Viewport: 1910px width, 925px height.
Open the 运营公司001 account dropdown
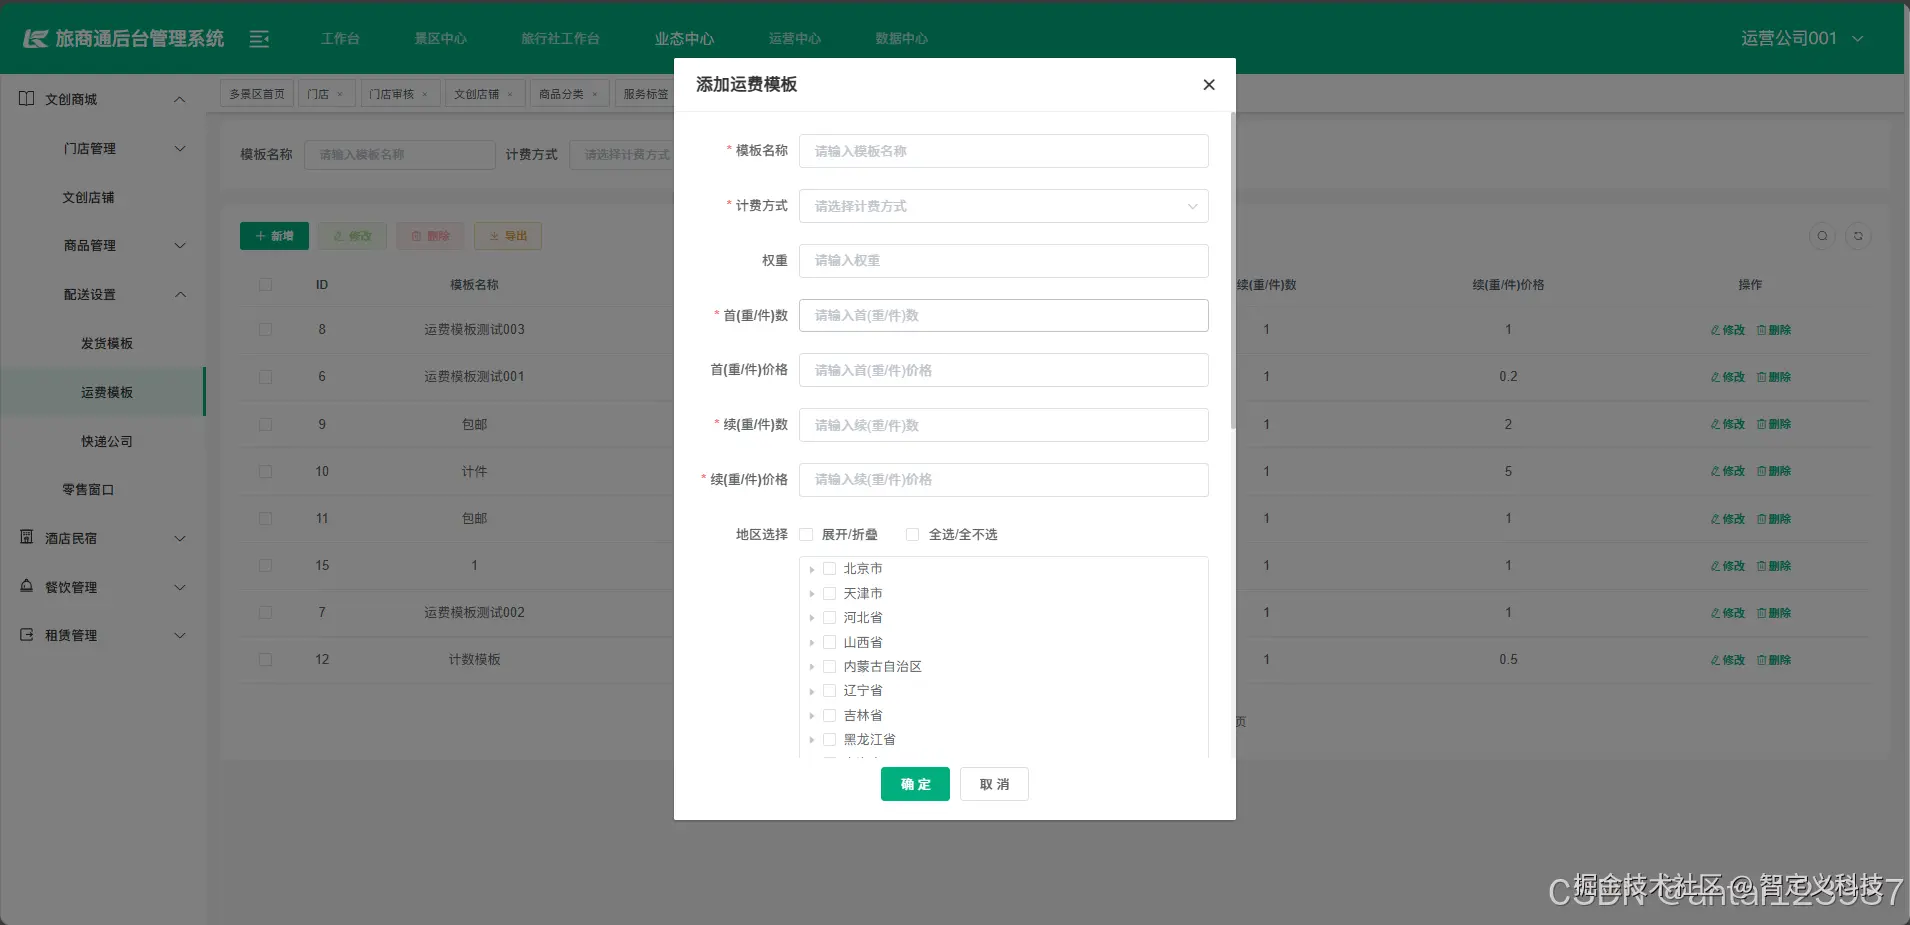pos(1802,38)
